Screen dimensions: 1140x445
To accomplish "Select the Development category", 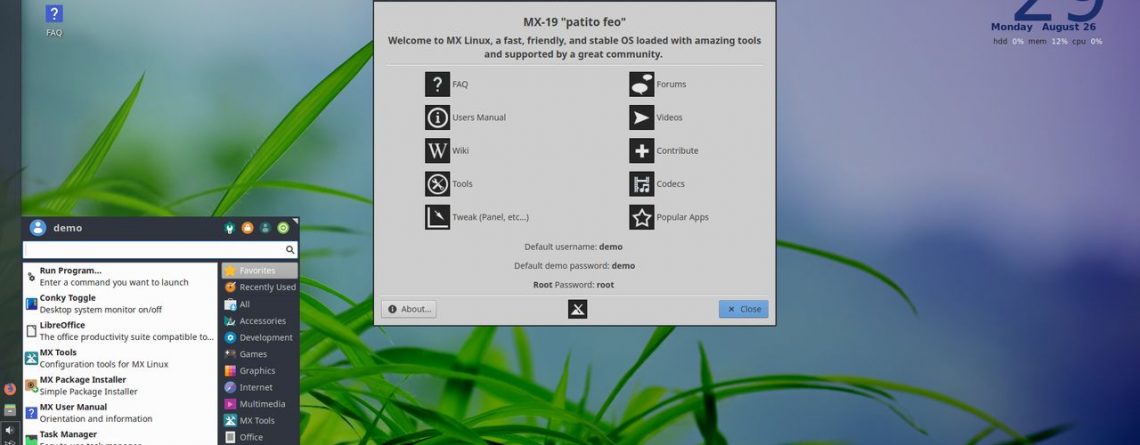I will tap(260, 337).
